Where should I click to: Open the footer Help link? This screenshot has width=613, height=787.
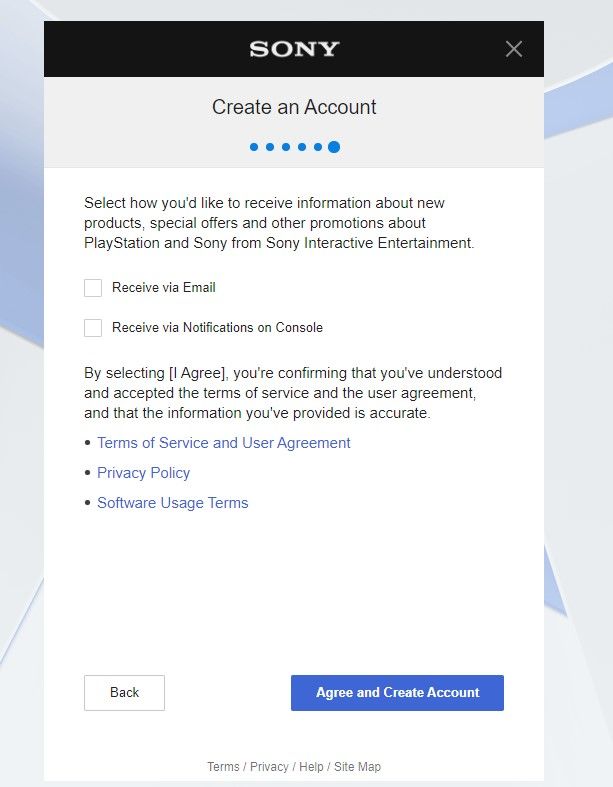pyautogui.click(x=311, y=767)
